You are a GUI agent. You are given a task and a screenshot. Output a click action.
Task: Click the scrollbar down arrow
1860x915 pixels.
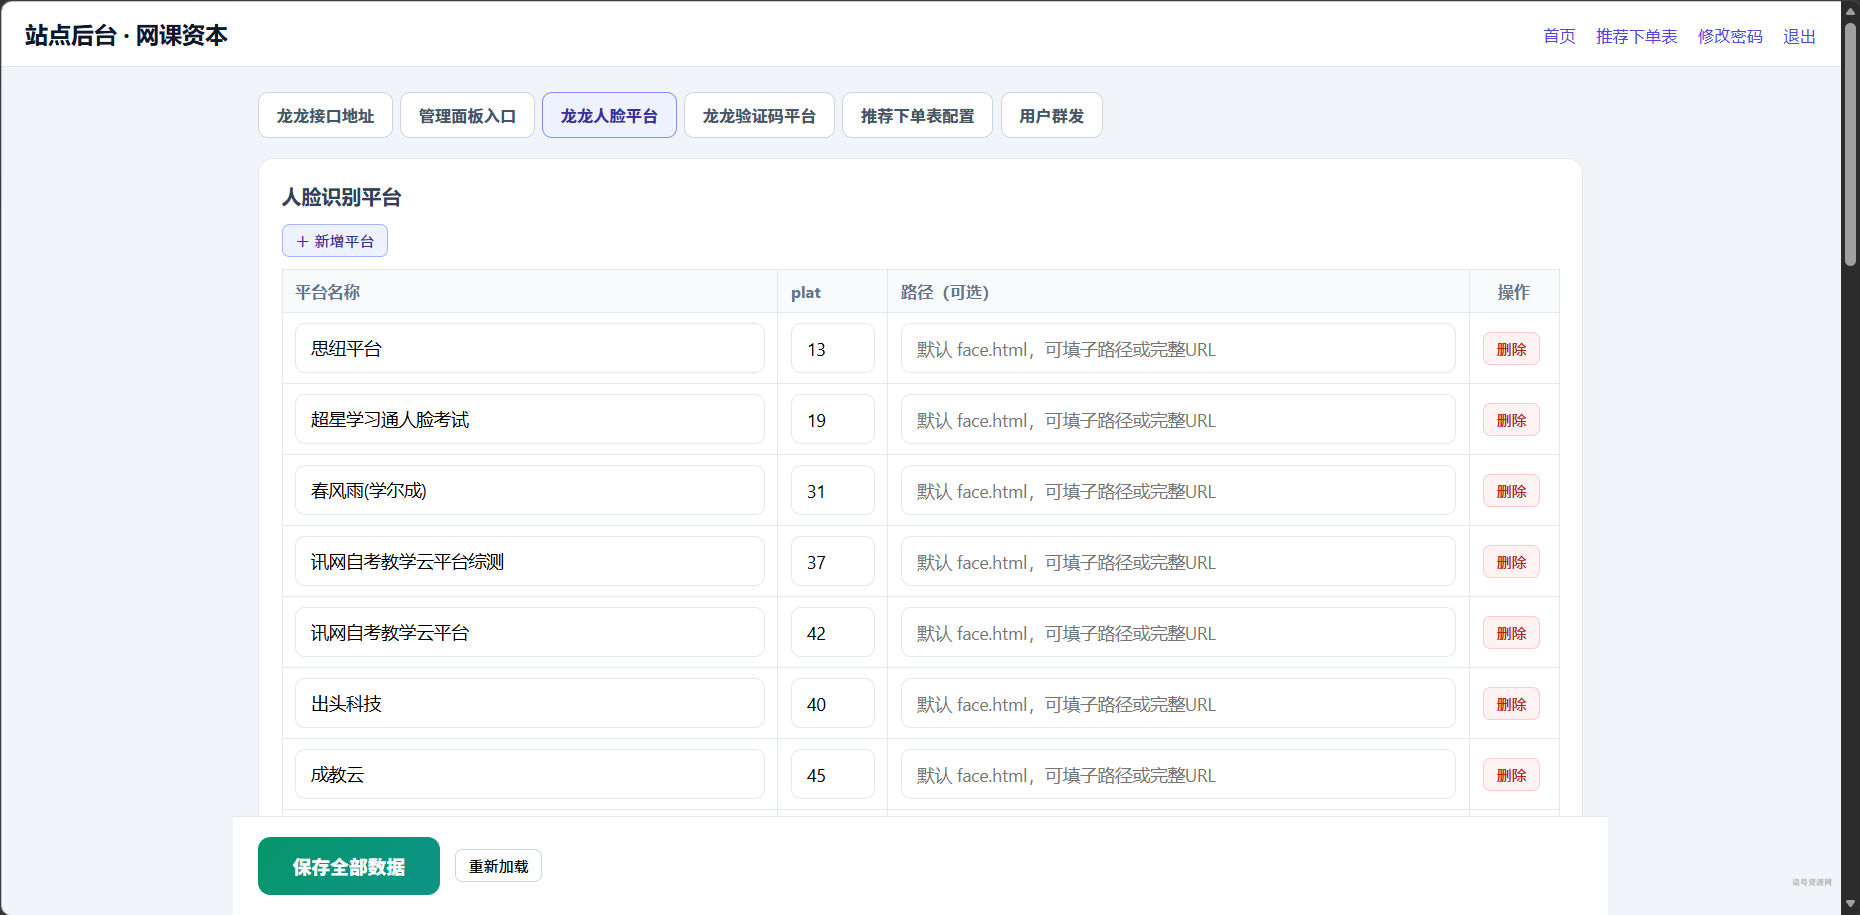1850,904
